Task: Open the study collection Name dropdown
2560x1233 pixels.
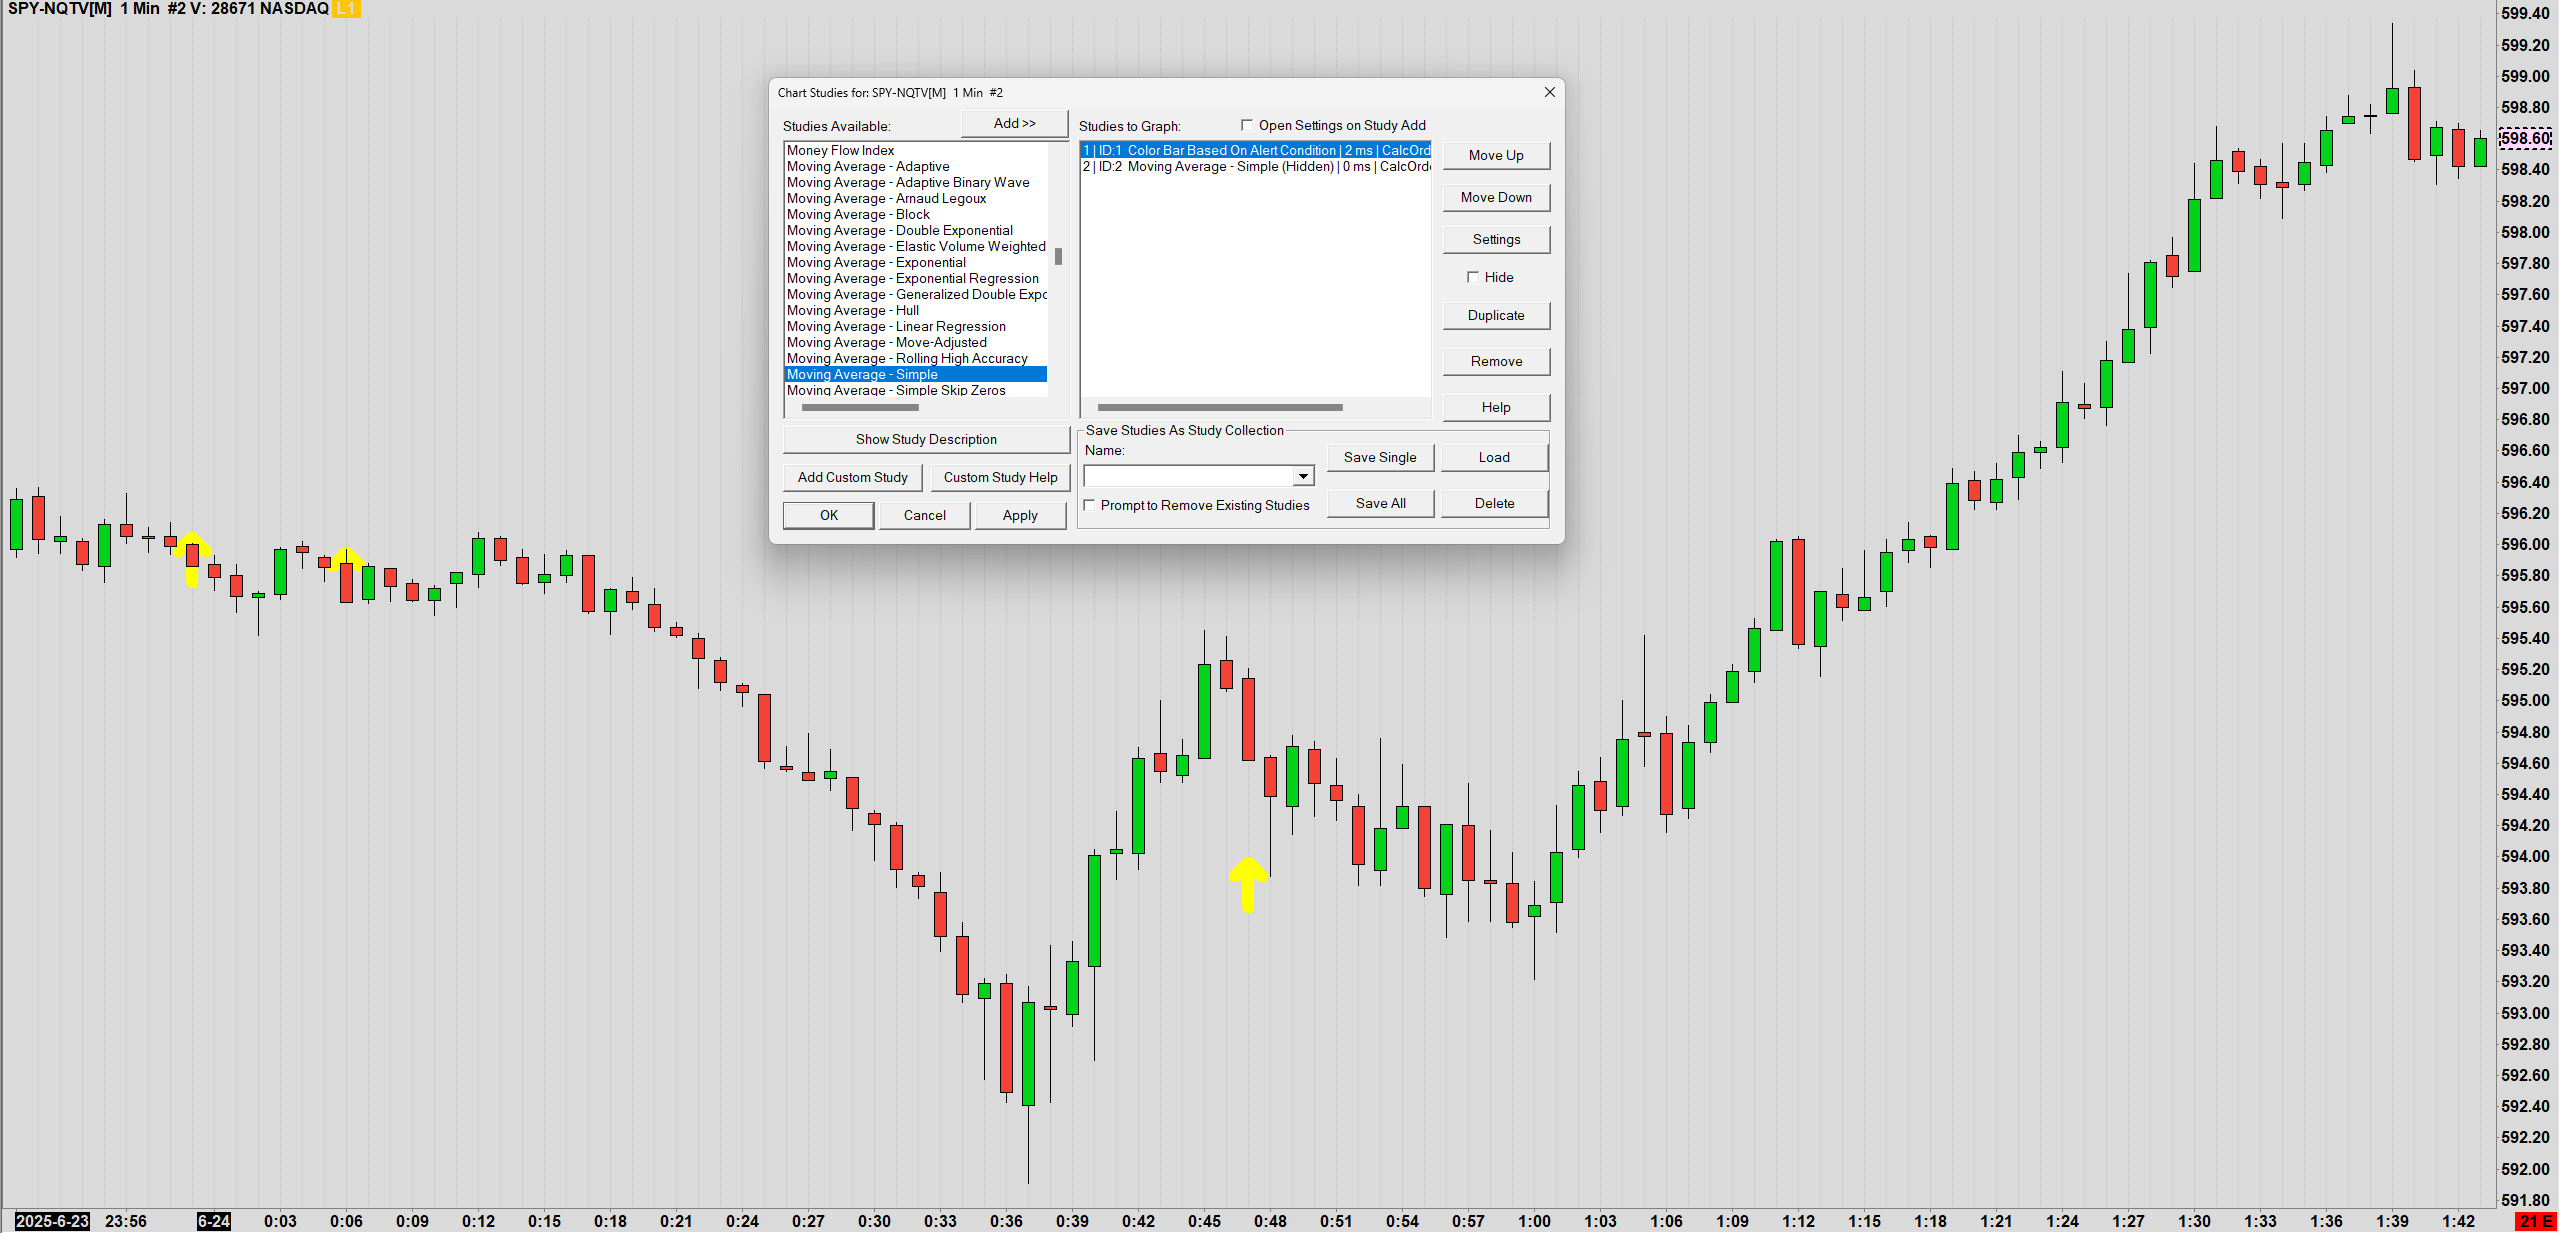Action: coord(1302,476)
